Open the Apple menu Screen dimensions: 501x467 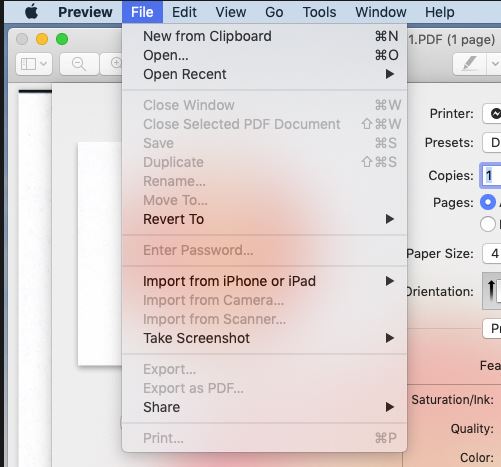(x=32, y=12)
